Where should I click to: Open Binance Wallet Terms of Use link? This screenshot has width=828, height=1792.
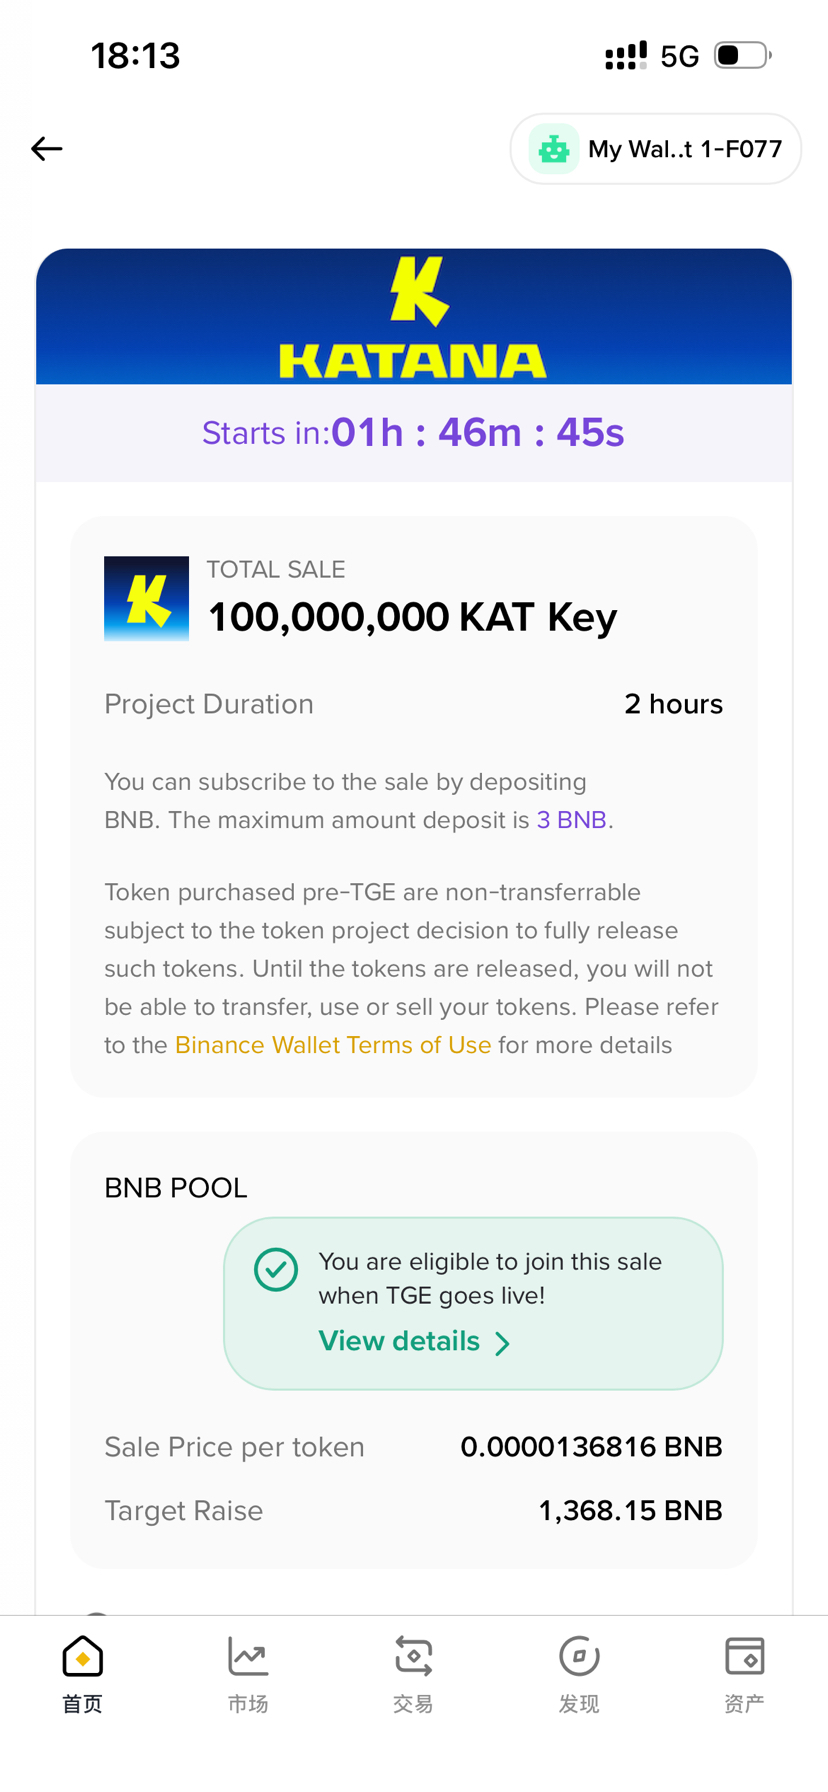(333, 1045)
